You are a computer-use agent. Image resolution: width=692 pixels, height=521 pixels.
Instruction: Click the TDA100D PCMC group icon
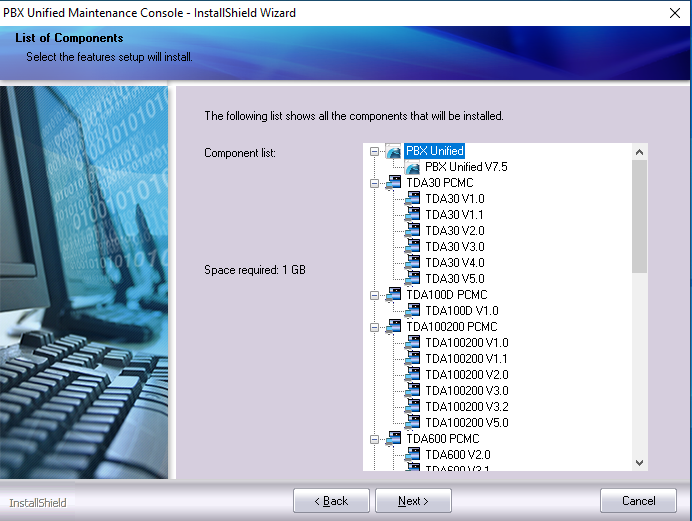(x=393, y=295)
